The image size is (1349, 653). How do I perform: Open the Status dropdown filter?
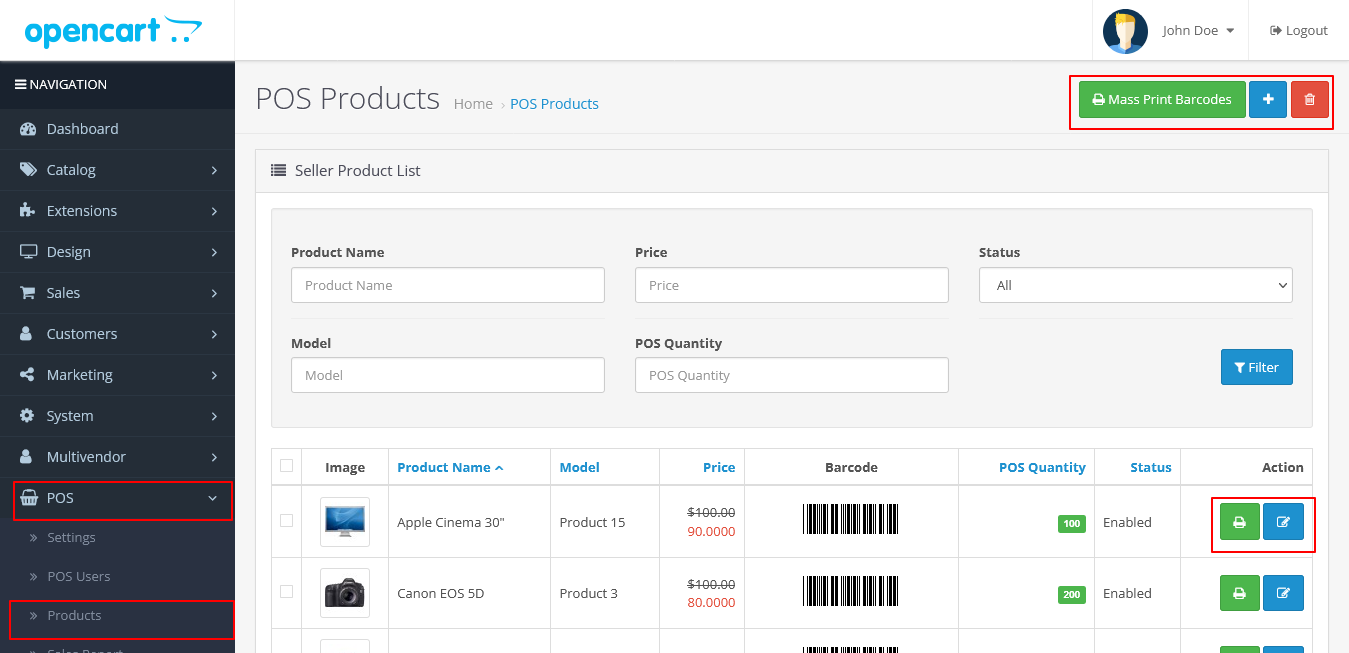[1135, 285]
